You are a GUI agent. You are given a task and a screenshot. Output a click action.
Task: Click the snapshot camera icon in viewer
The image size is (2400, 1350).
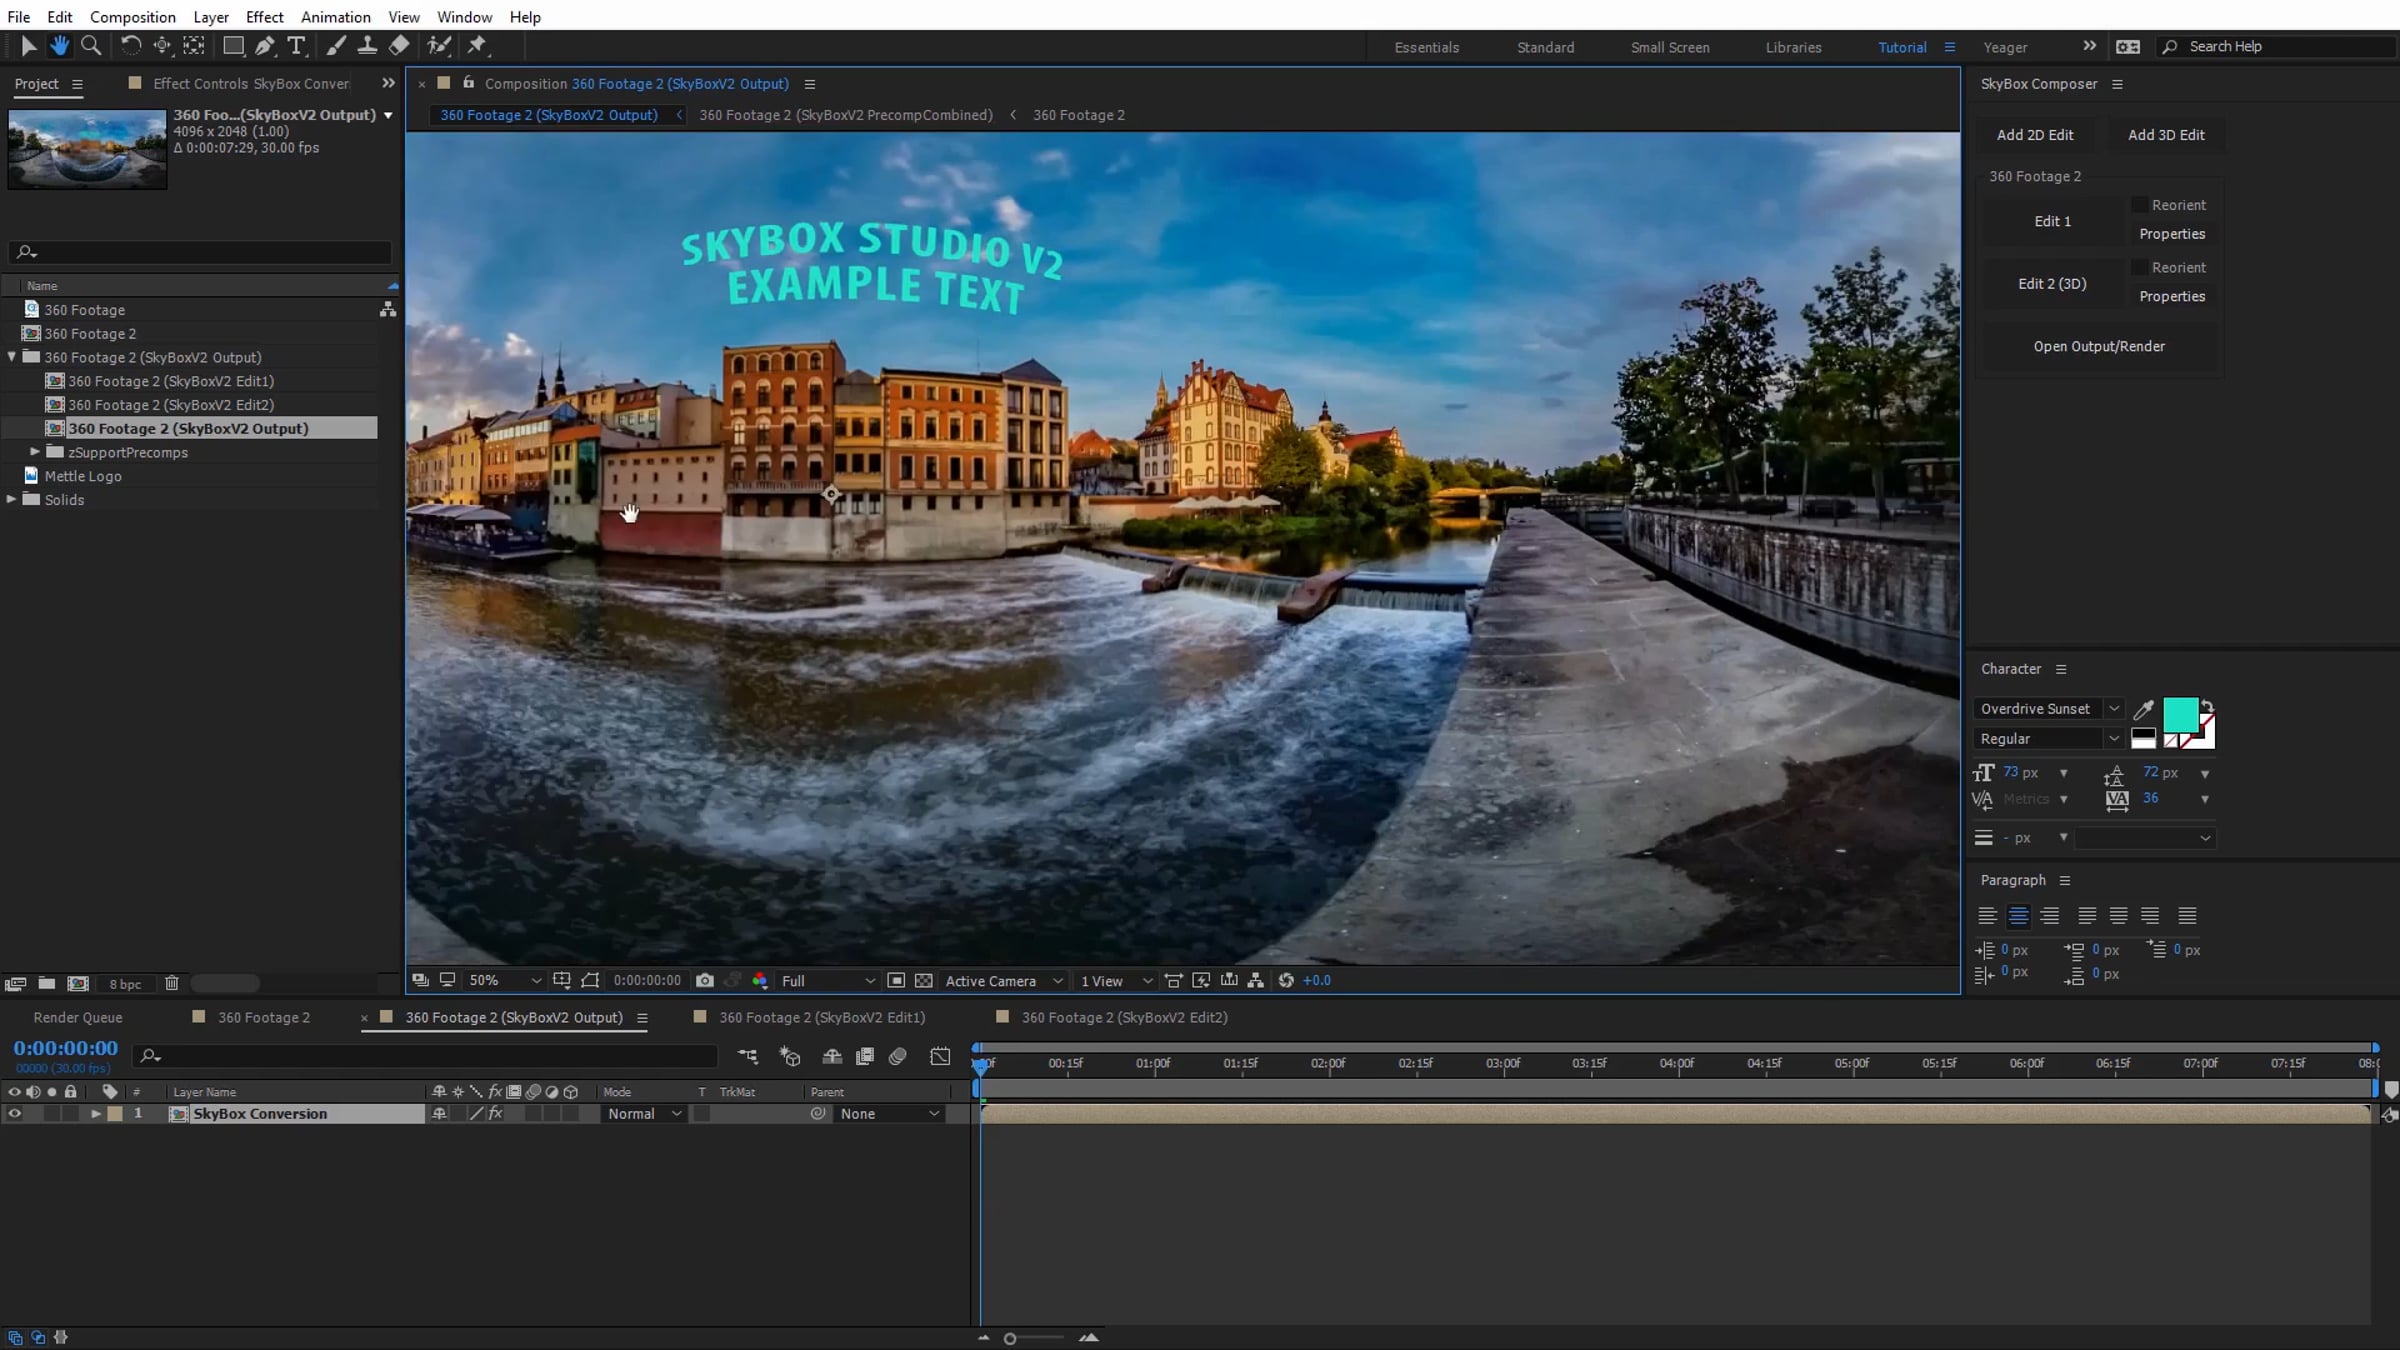705,981
